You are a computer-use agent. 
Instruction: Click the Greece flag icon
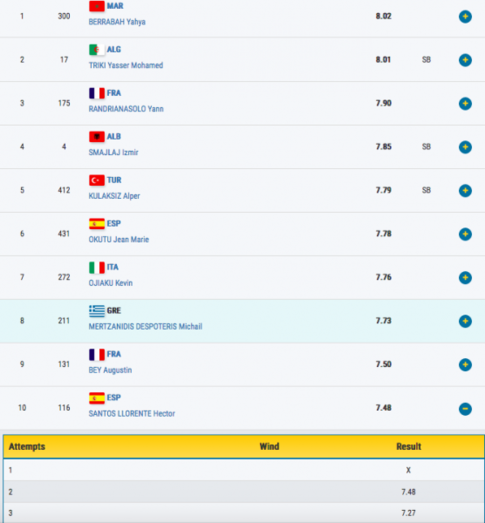tap(97, 311)
